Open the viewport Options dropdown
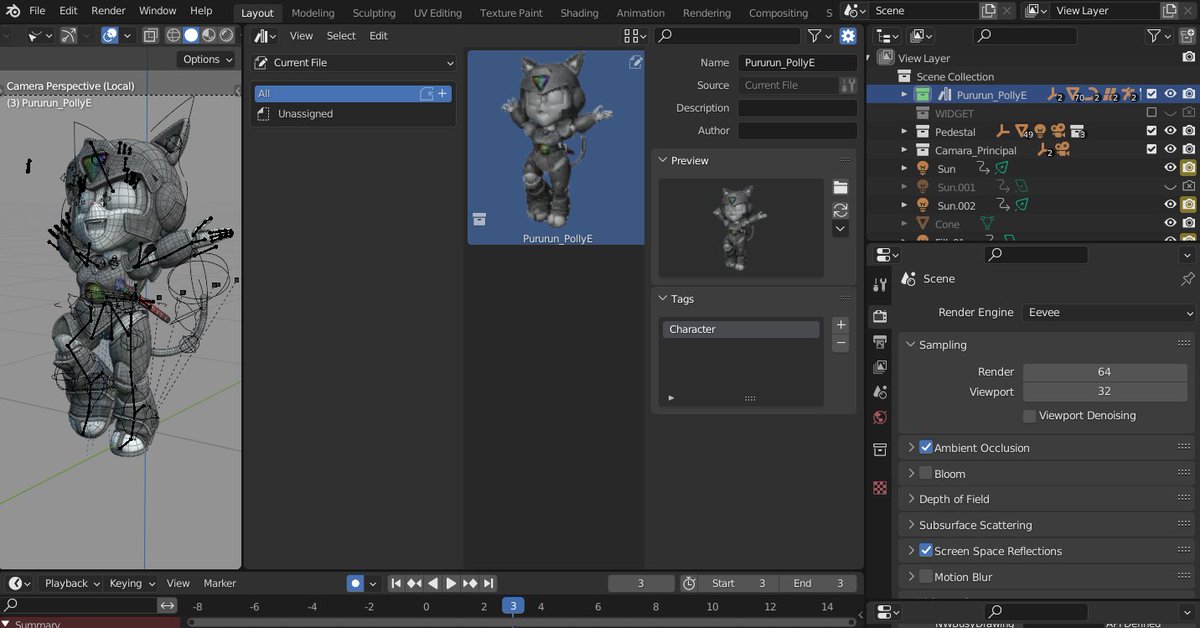This screenshot has width=1200, height=628. (207, 59)
